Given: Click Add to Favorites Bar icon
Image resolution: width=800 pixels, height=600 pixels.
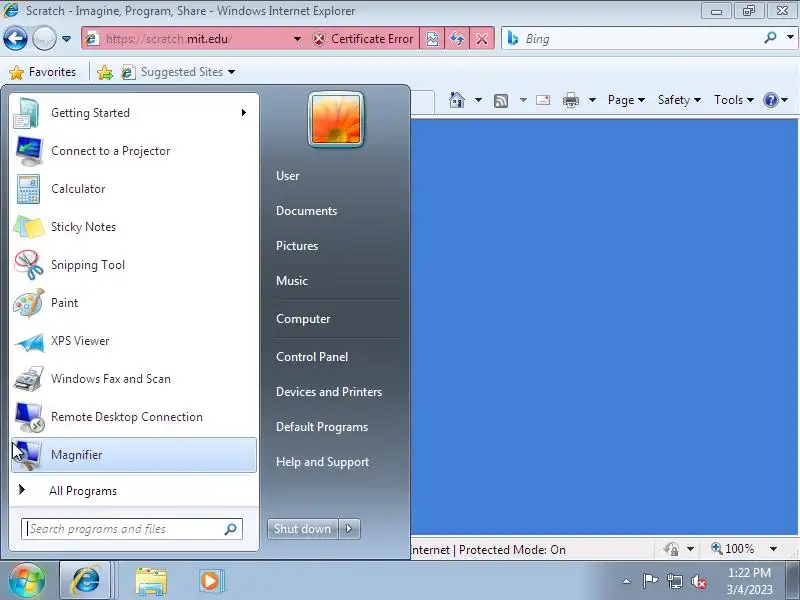Looking at the screenshot, I should (x=105, y=72).
